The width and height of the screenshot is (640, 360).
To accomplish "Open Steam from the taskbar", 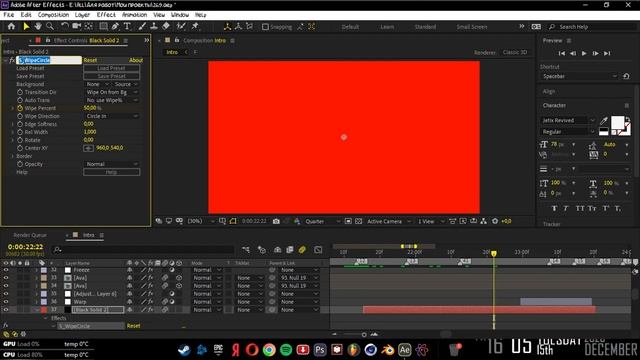I will click(184, 350).
